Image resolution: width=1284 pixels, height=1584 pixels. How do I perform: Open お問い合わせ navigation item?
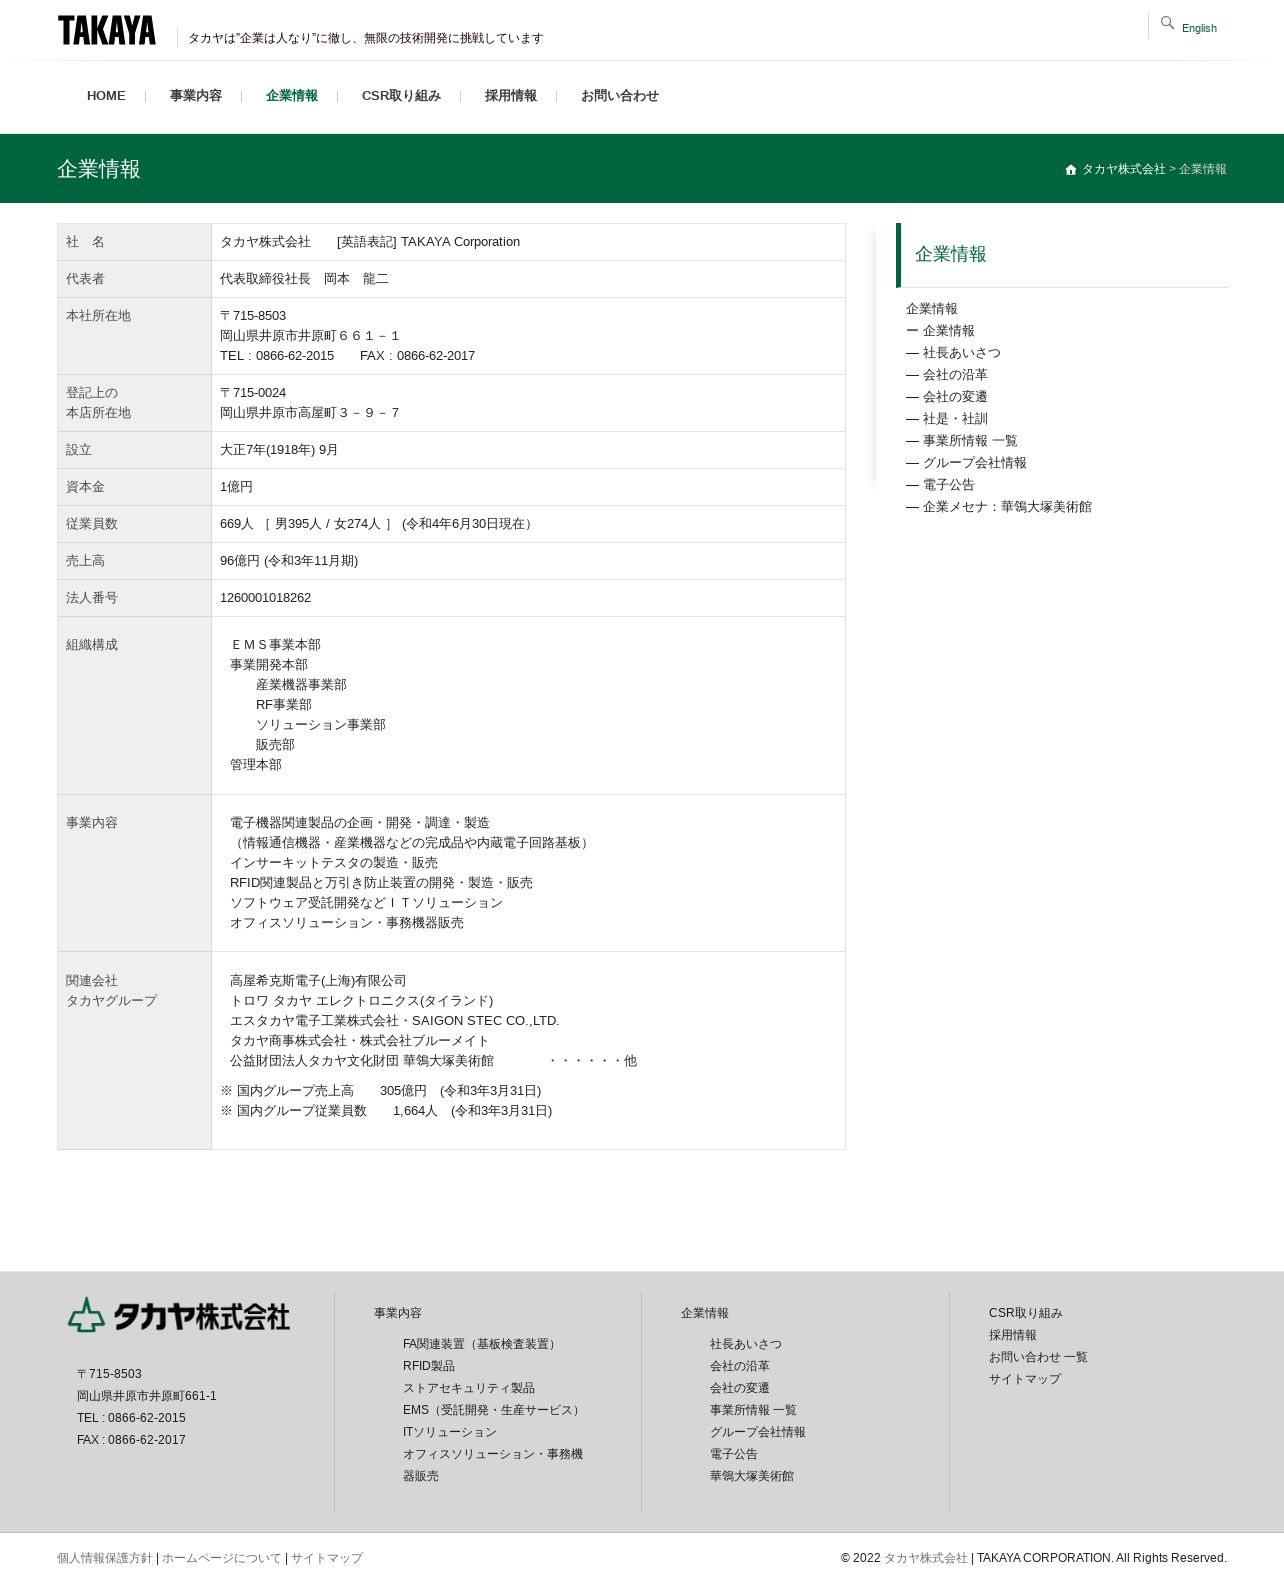pos(620,96)
